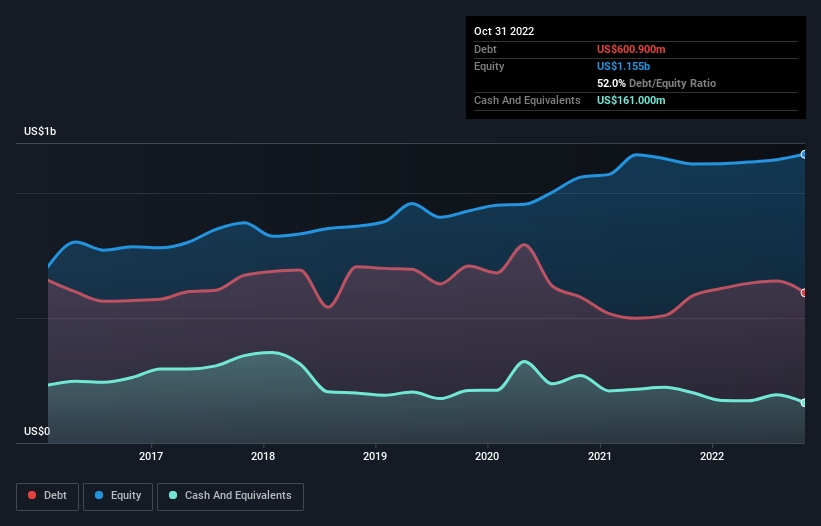
Task: Click the 2020 x-axis label
Action: click(x=487, y=456)
